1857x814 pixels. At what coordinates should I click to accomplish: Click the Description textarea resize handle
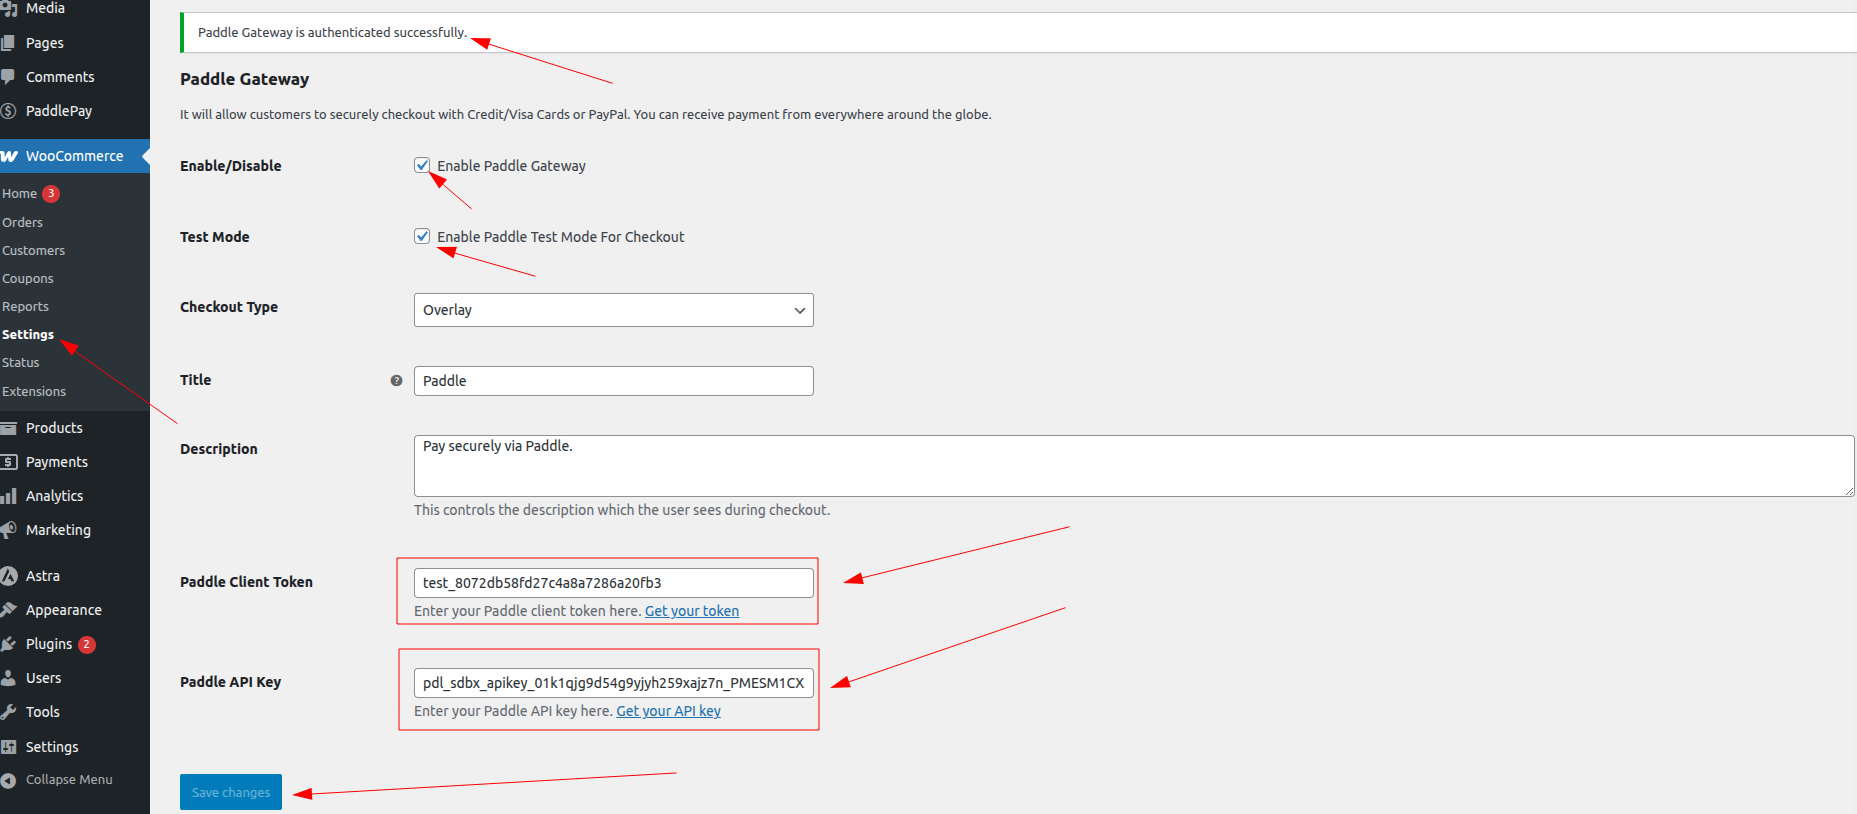1848,490
